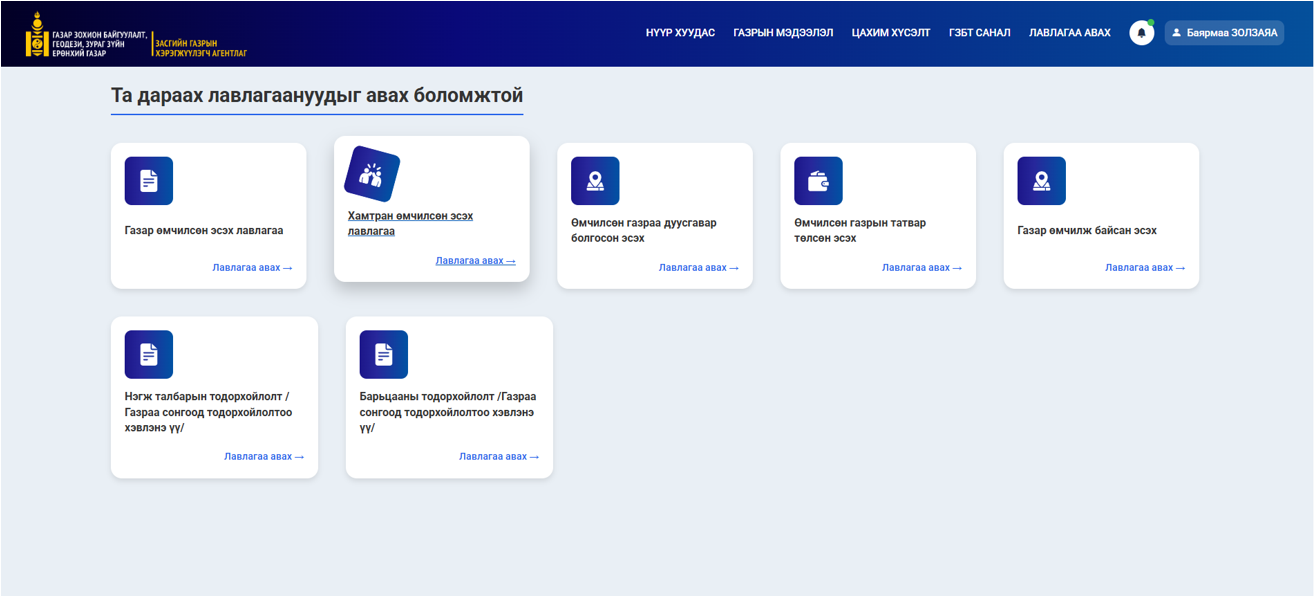Select ЛАВЛАГАА АВАХ in top navigation
This screenshot has width=1314, height=597.
1069,33
